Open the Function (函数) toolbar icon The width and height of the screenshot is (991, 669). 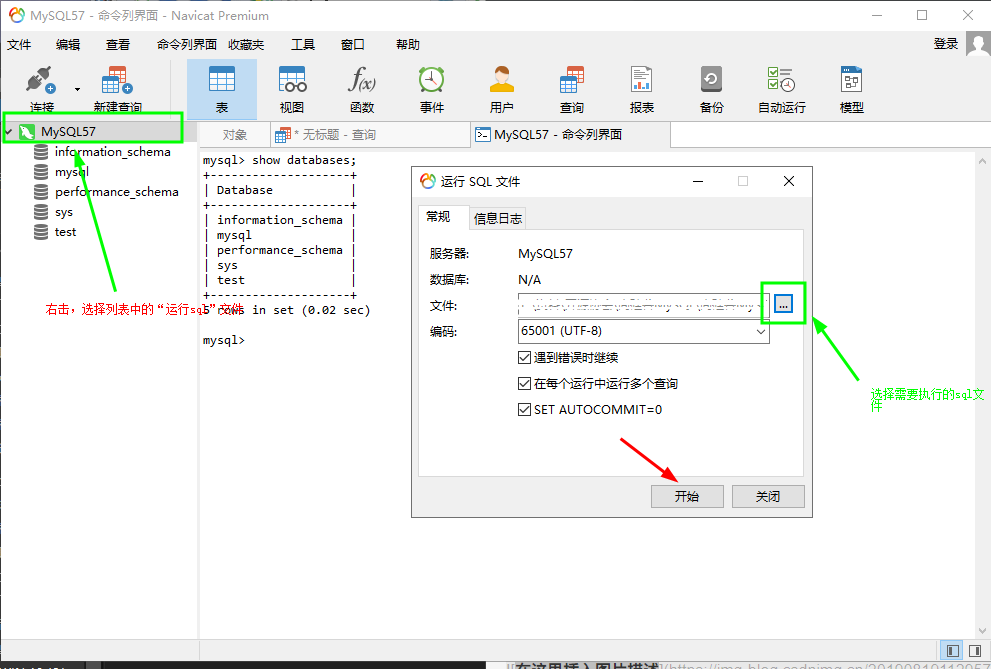point(362,89)
